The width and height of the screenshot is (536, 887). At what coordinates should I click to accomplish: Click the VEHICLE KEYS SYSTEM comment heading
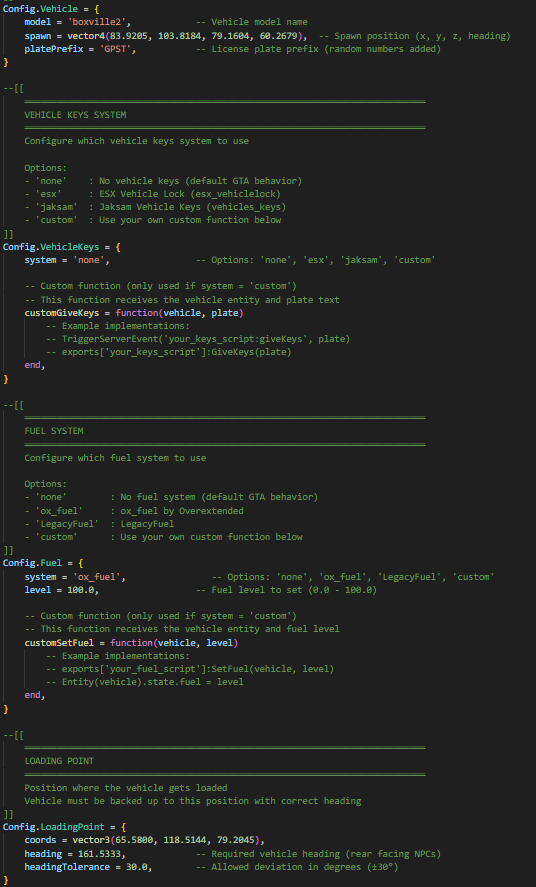point(75,115)
